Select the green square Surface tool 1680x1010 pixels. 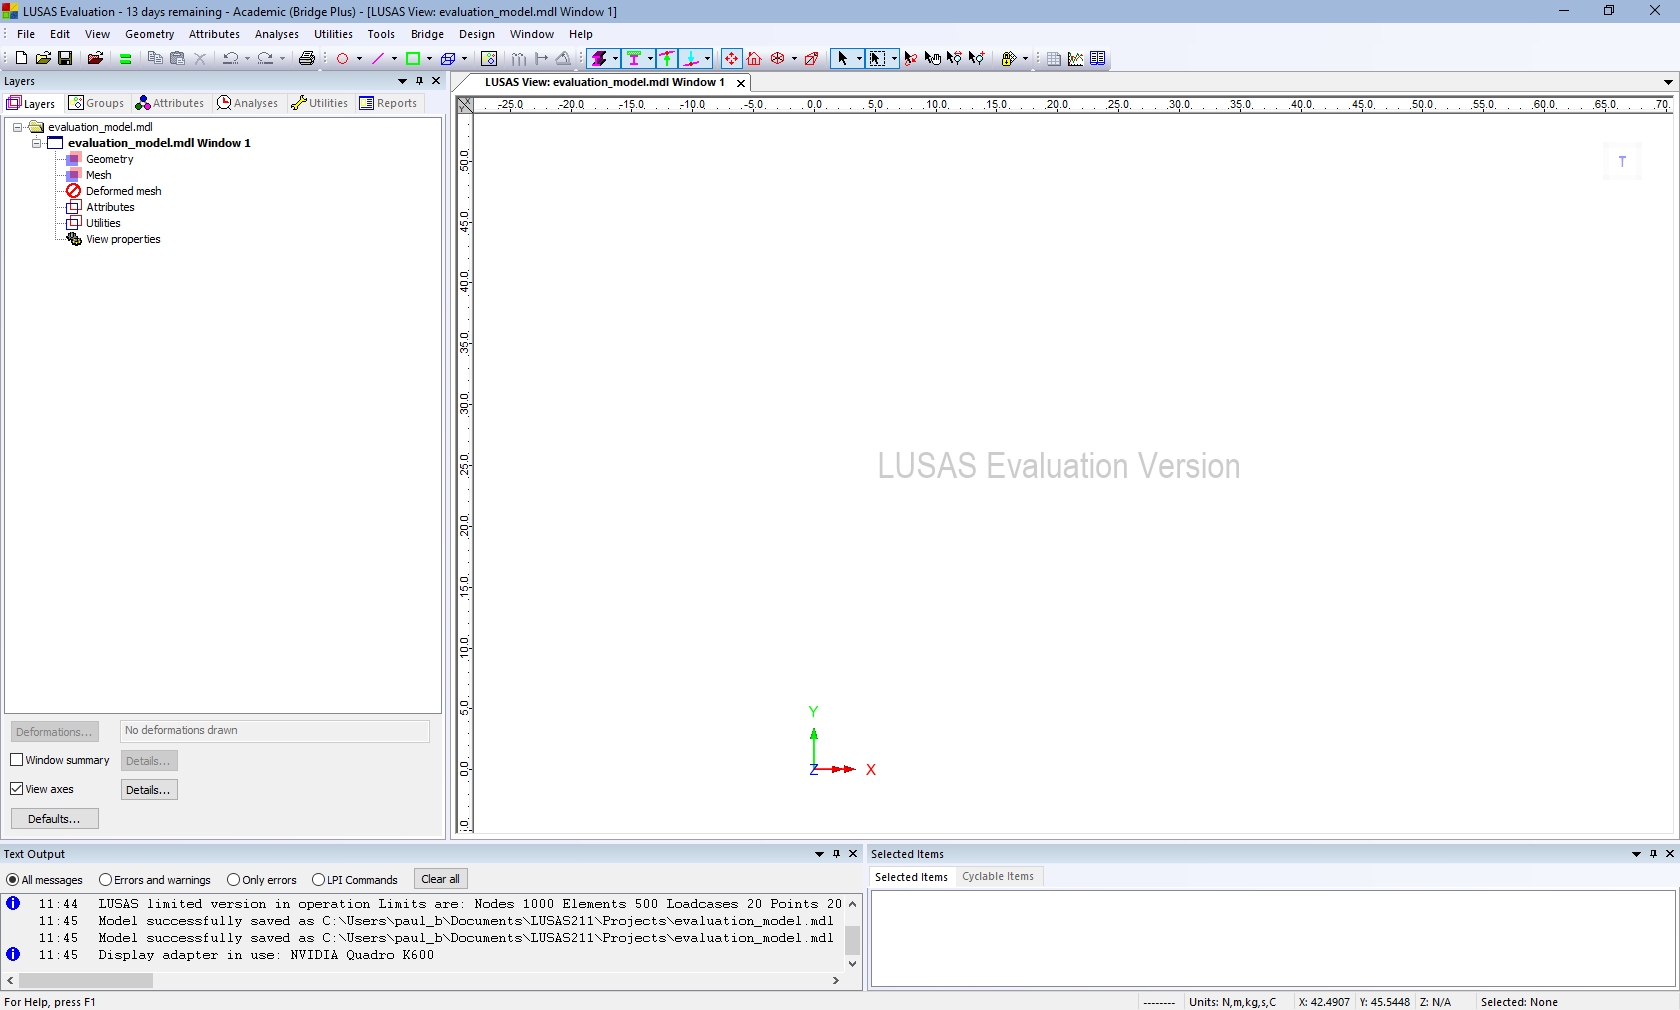(x=413, y=59)
